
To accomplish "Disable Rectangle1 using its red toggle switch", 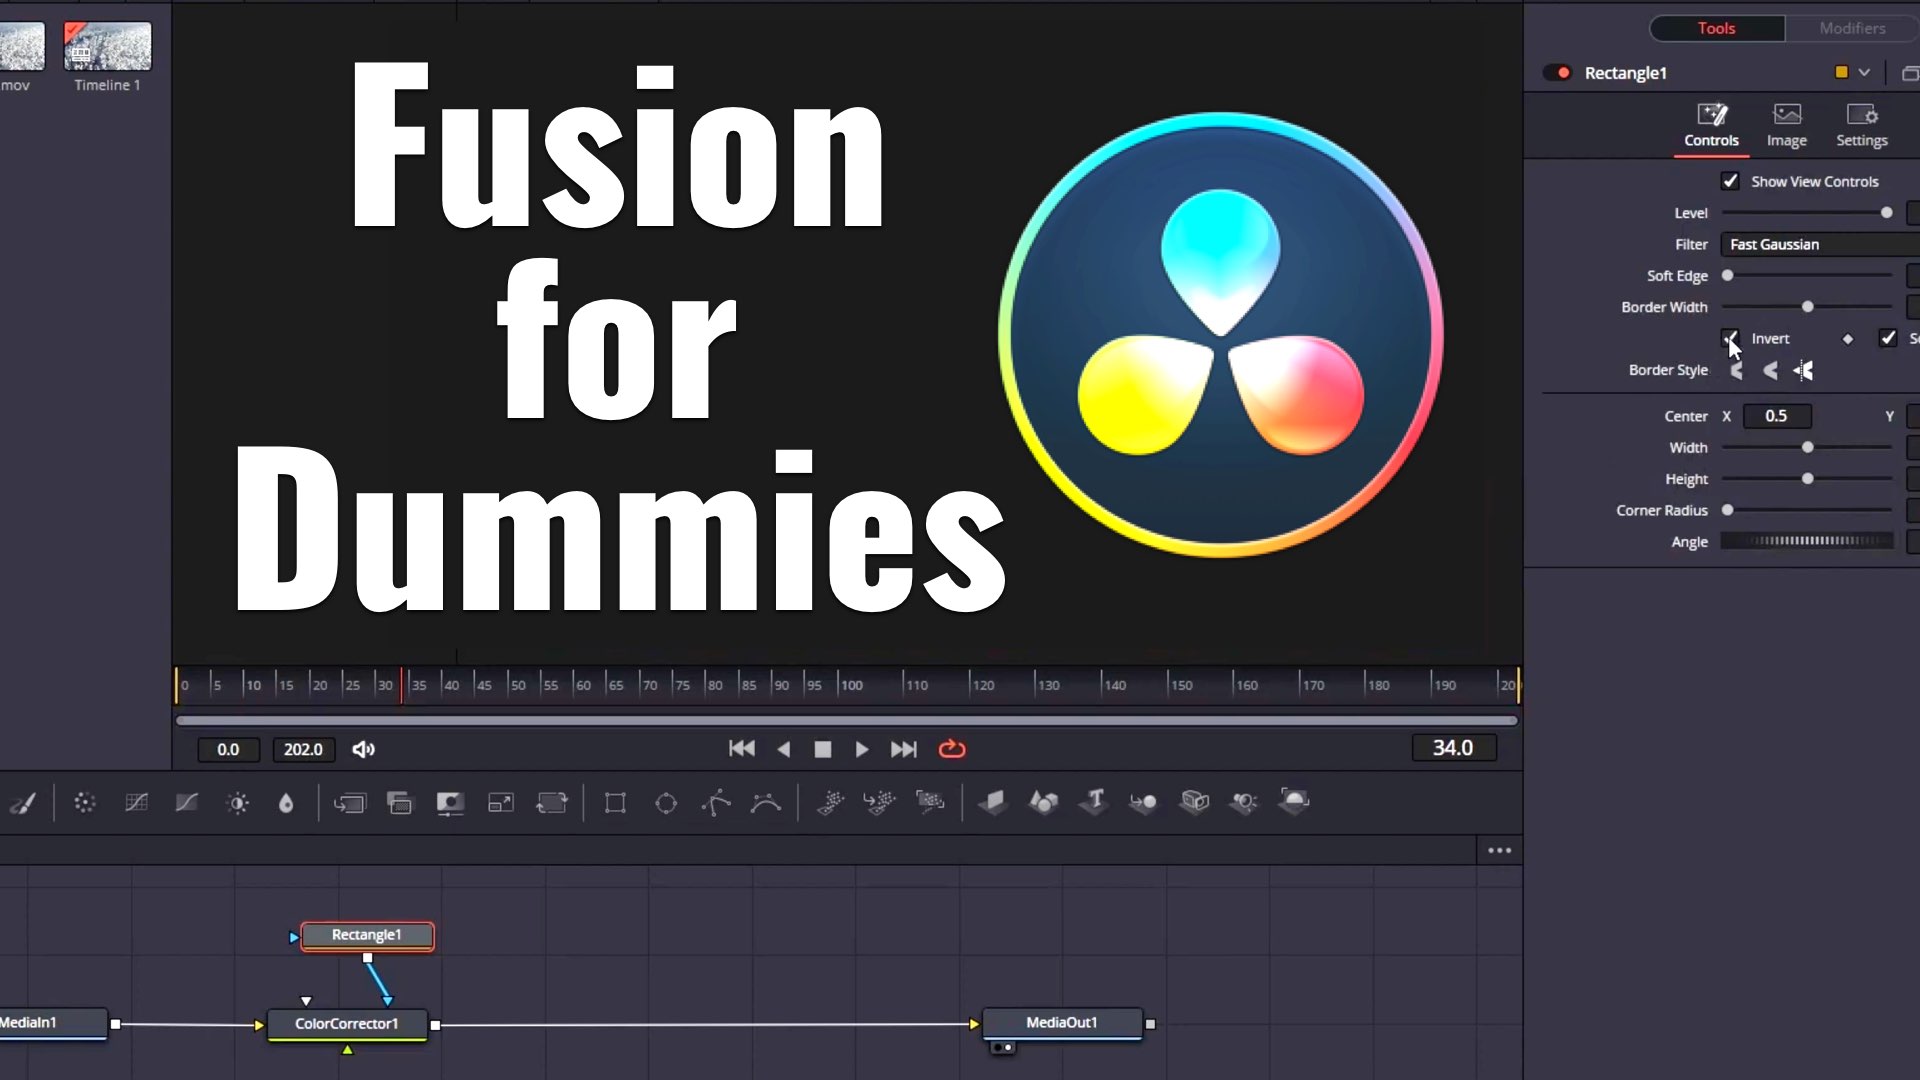I will (x=1557, y=72).
